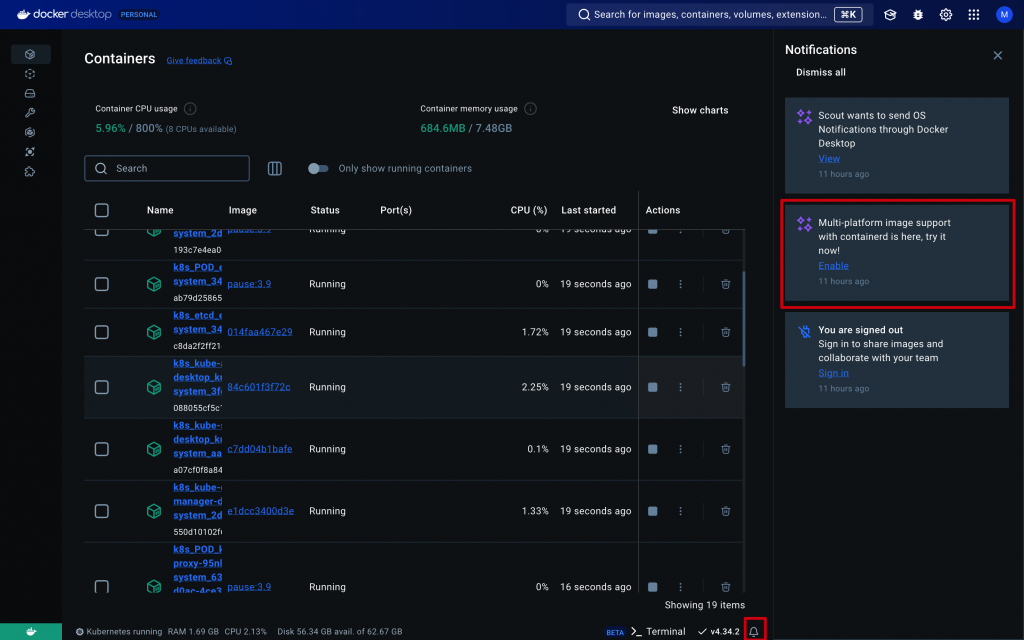The height and width of the screenshot is (640, 1024).
Task: Delete the container with image 84c601f3f72c
Action: pos(726,387)
